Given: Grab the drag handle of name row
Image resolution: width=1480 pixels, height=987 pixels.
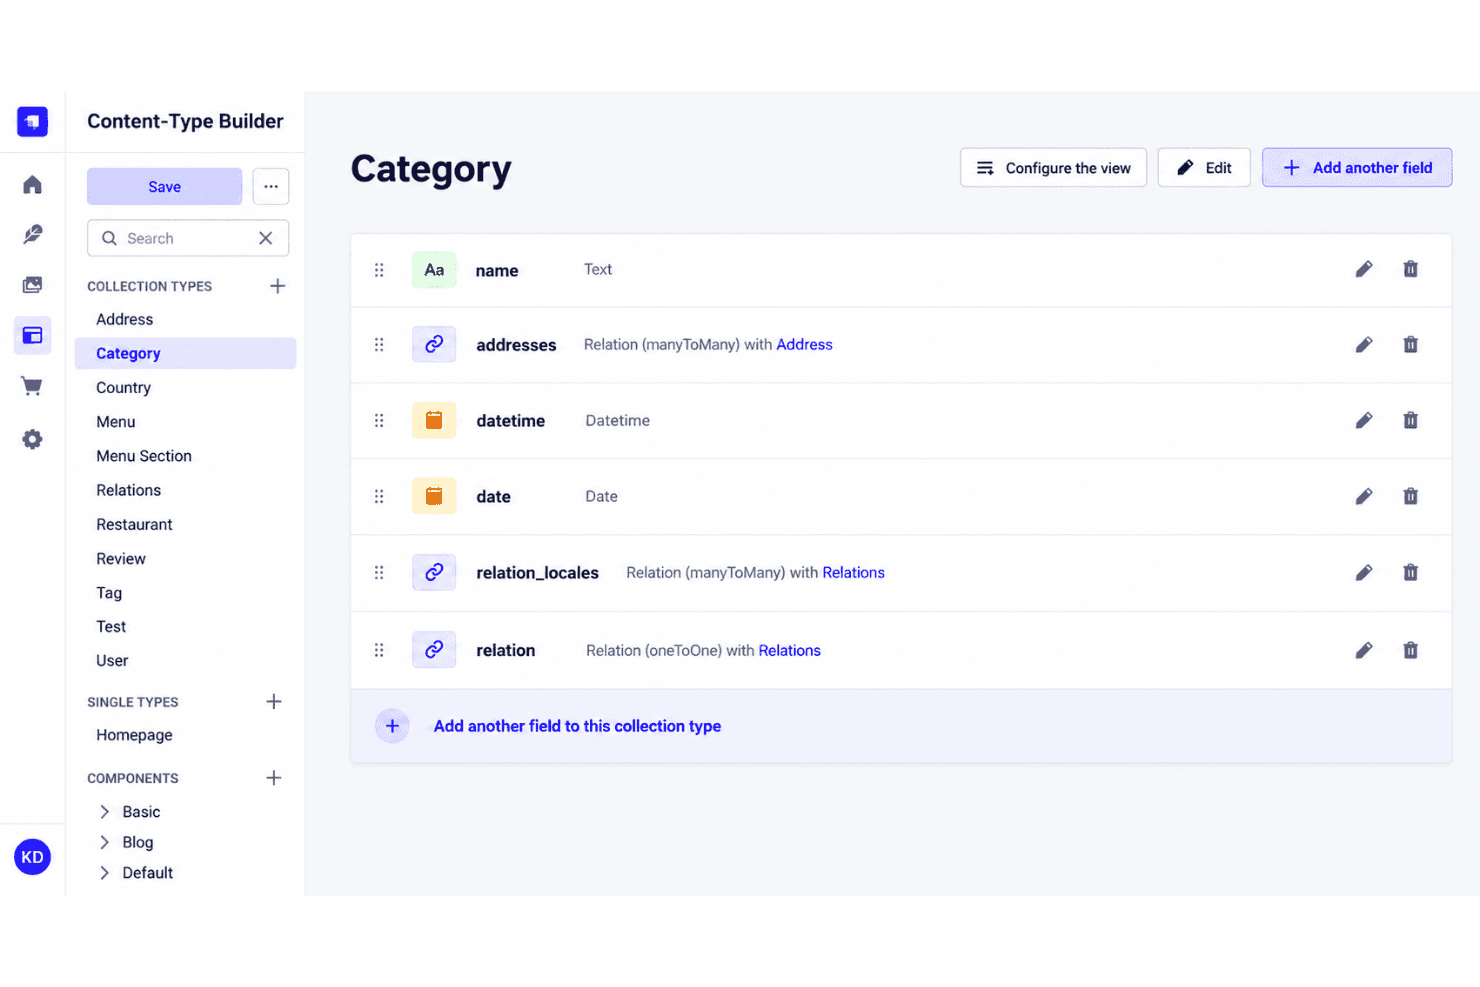Looking at the screenshot, I should click(x=379, y=270).
